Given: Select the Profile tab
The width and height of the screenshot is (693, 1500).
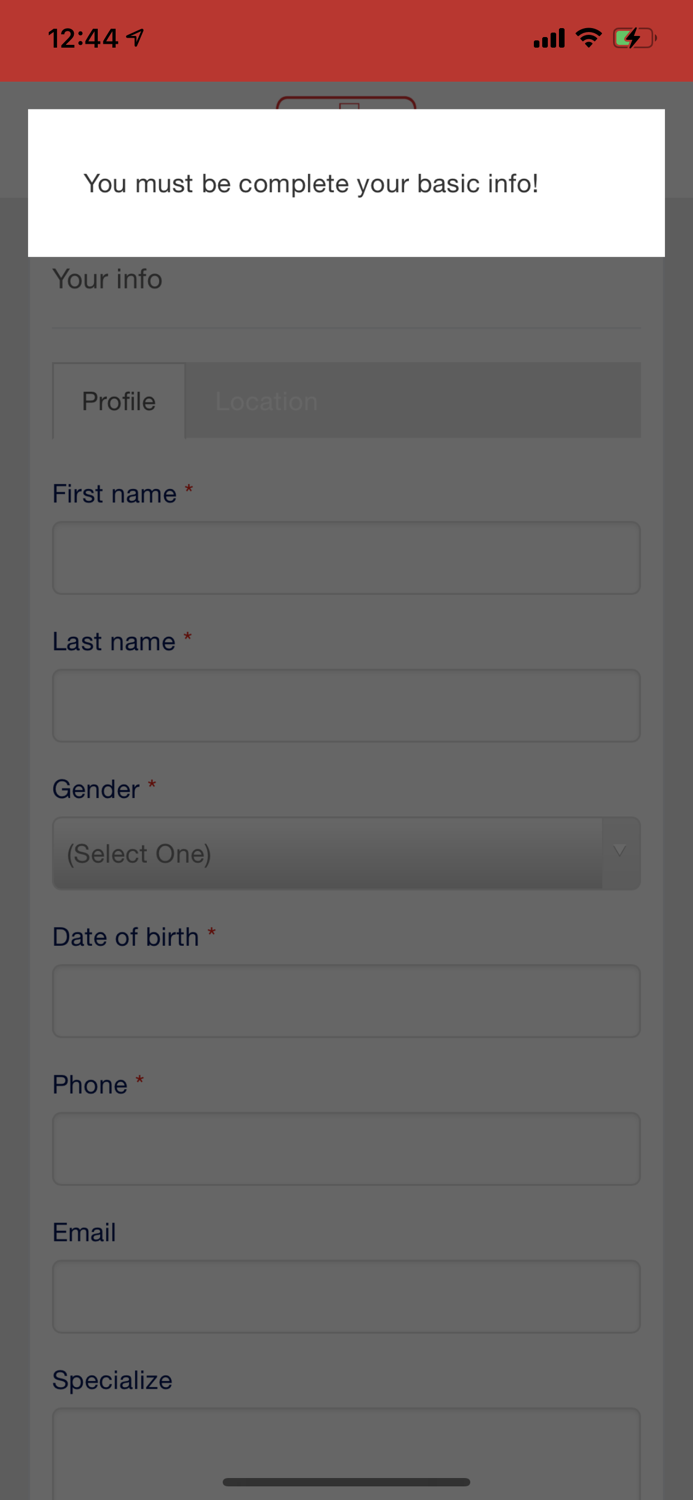Looking at the screenshot, I should [117, 401].
